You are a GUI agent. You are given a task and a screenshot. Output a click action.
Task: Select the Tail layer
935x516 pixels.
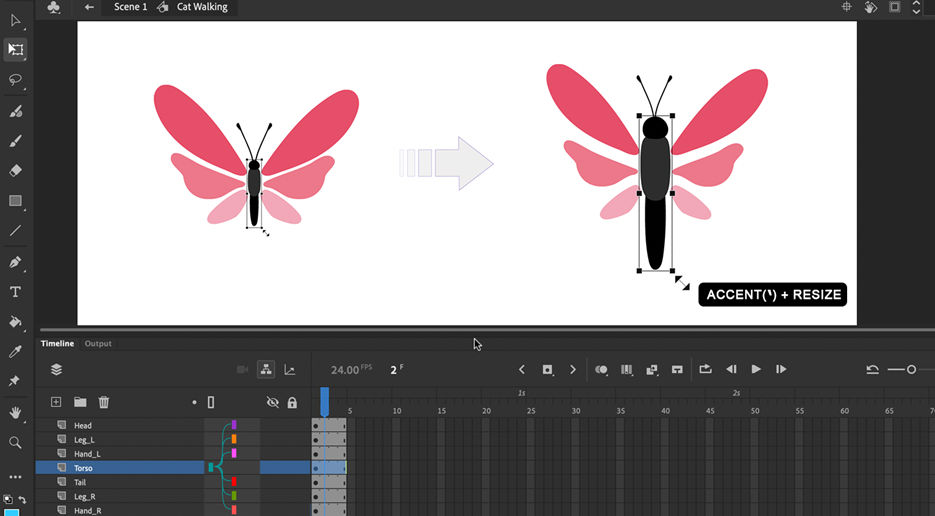[82, 482]
